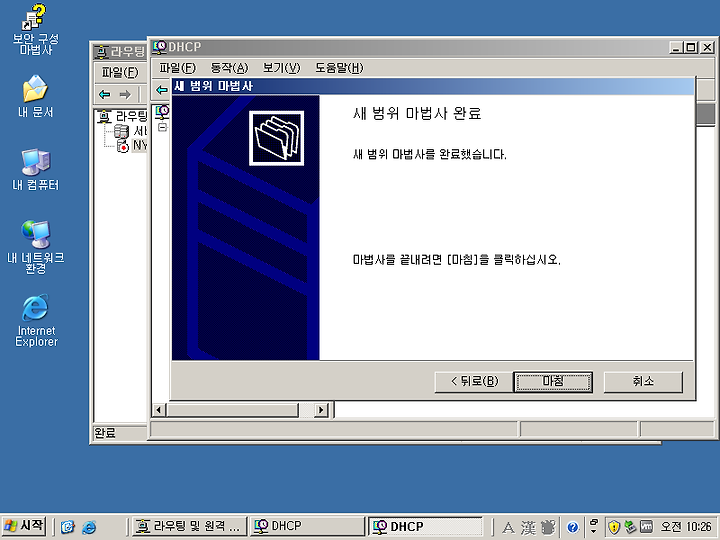Select the 내 컴퓨터 desktop icon

tap(35, 169)
